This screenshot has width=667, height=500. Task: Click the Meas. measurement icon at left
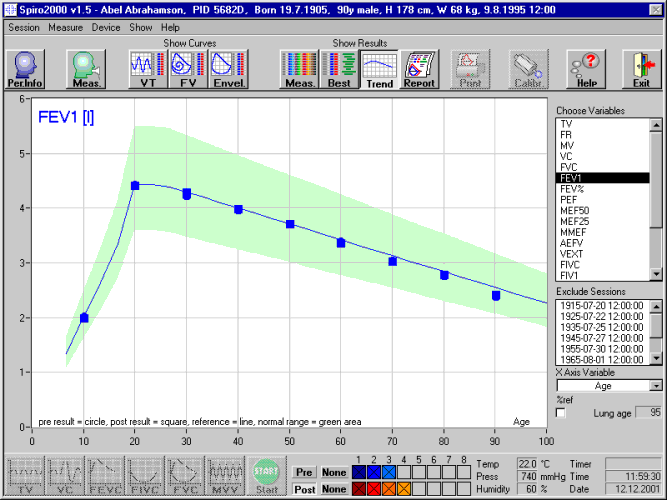[x=84, y=71]
